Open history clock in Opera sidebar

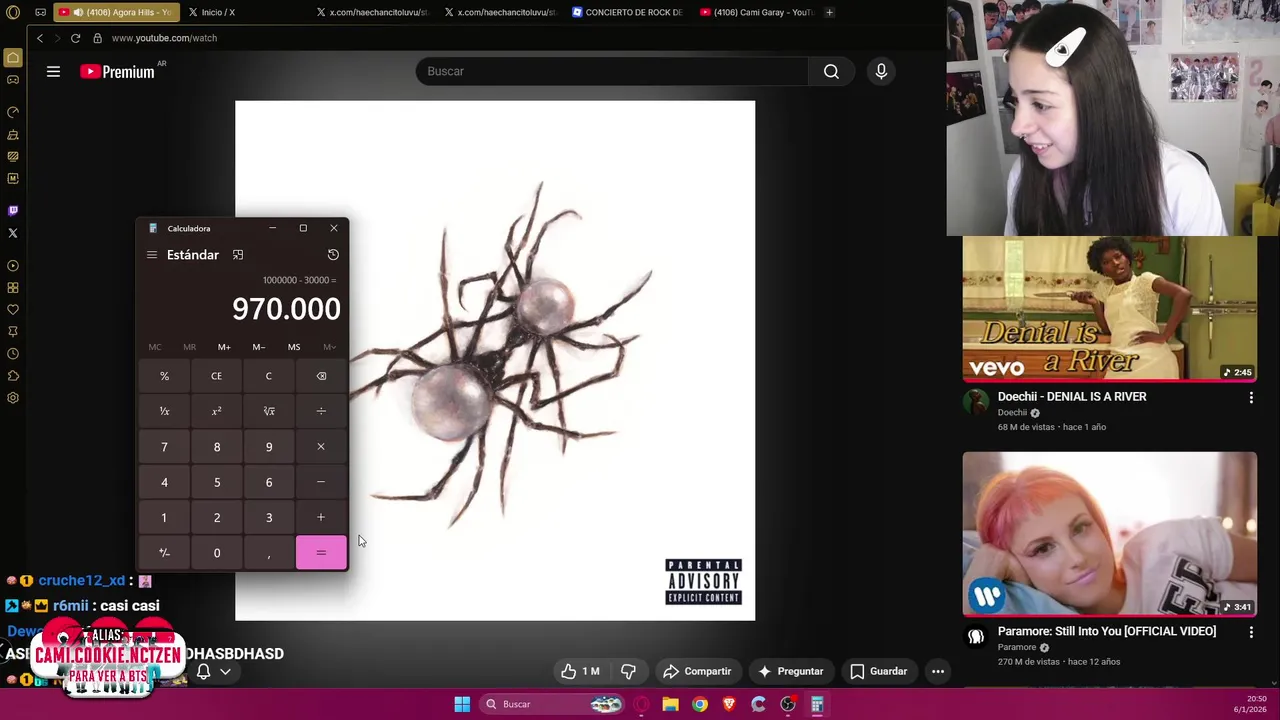click(13, 354)
